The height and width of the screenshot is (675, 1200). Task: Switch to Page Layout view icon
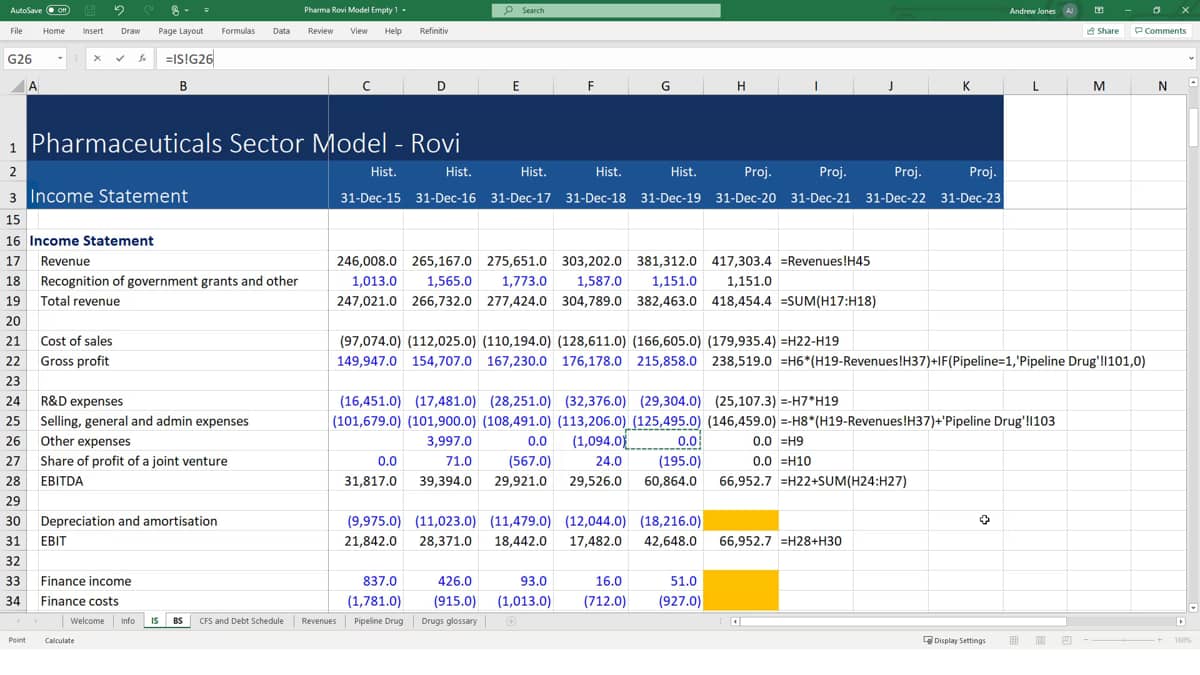tap(1040, 640)
